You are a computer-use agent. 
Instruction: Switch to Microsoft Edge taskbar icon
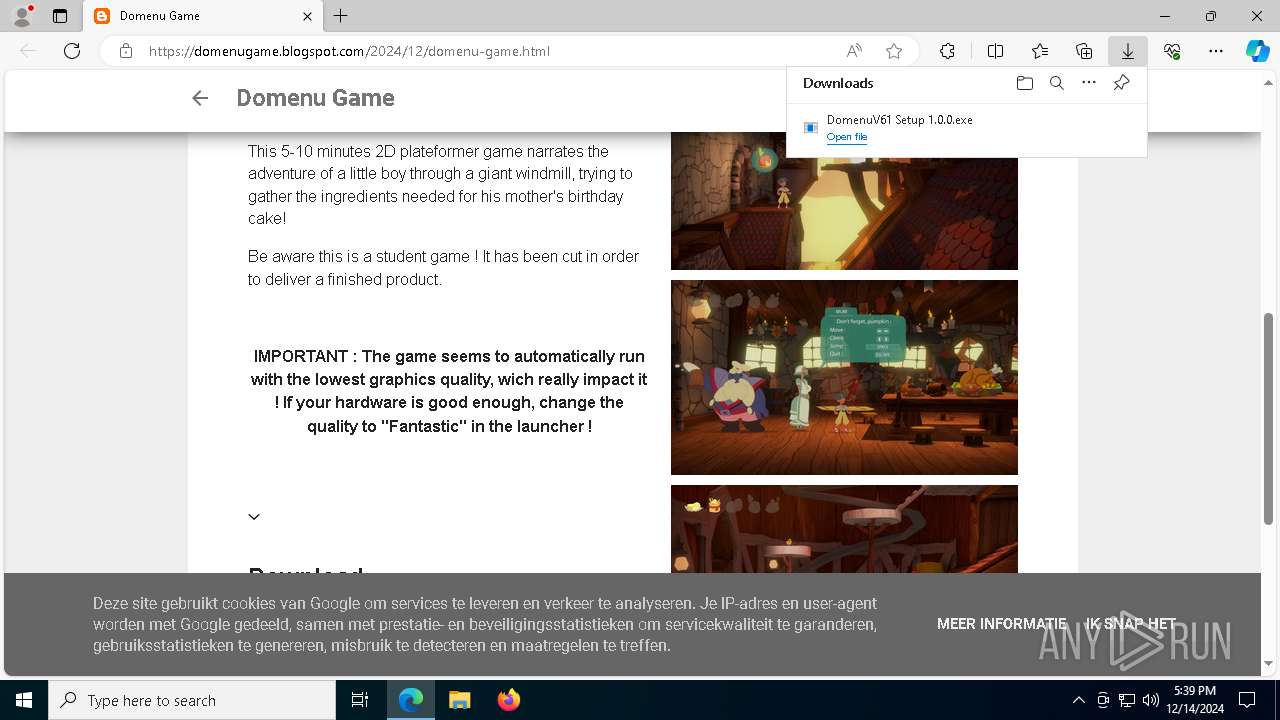411,700
